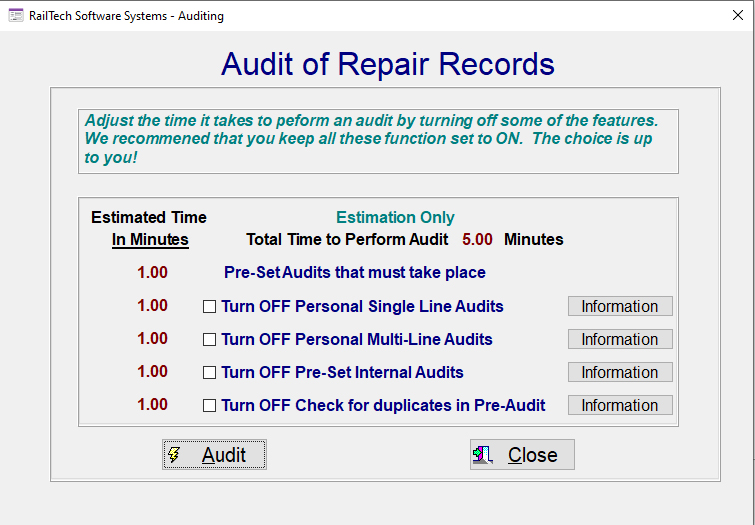Viewport: 755px width, 525px height.
Task: Click the green instruction text box
Action: [x=378, y=141]
